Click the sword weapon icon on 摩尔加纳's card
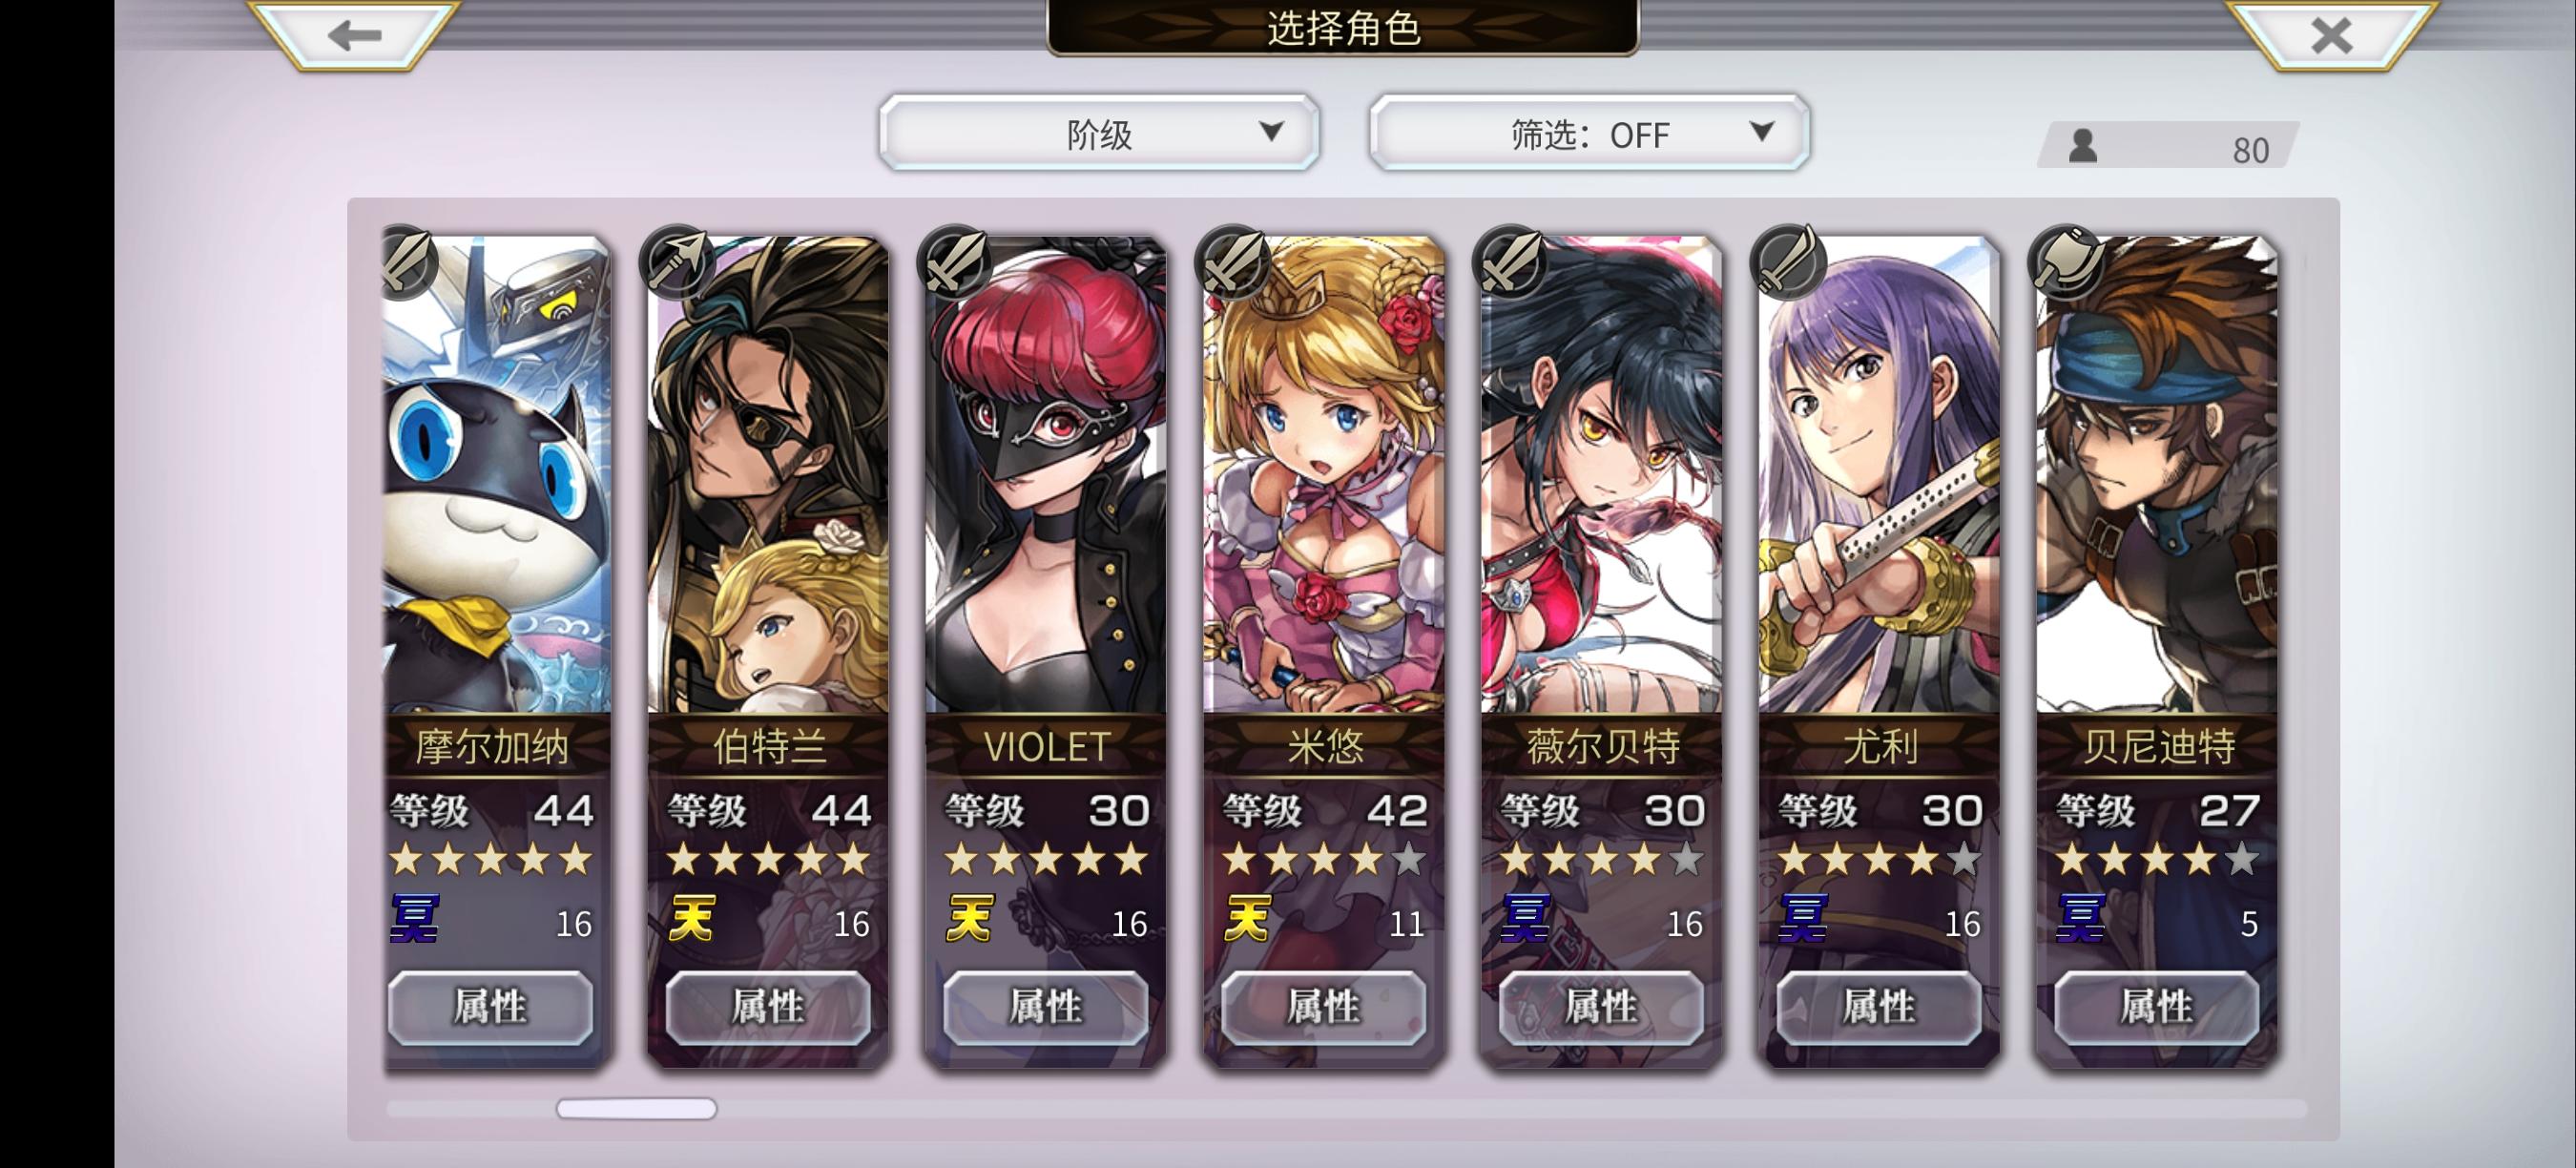Viewport: 2576px width, 1168px height. tap(405, 261)
